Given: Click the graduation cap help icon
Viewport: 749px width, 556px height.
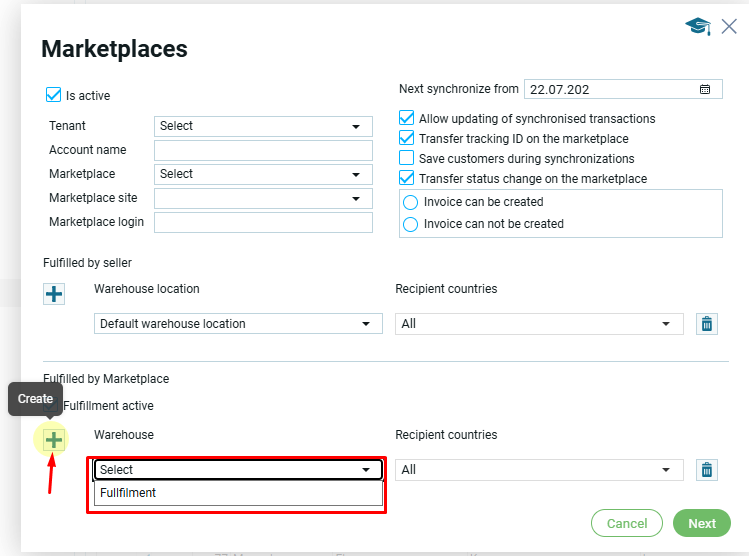Looking at the screenshot, I should (x=697, y=27).
